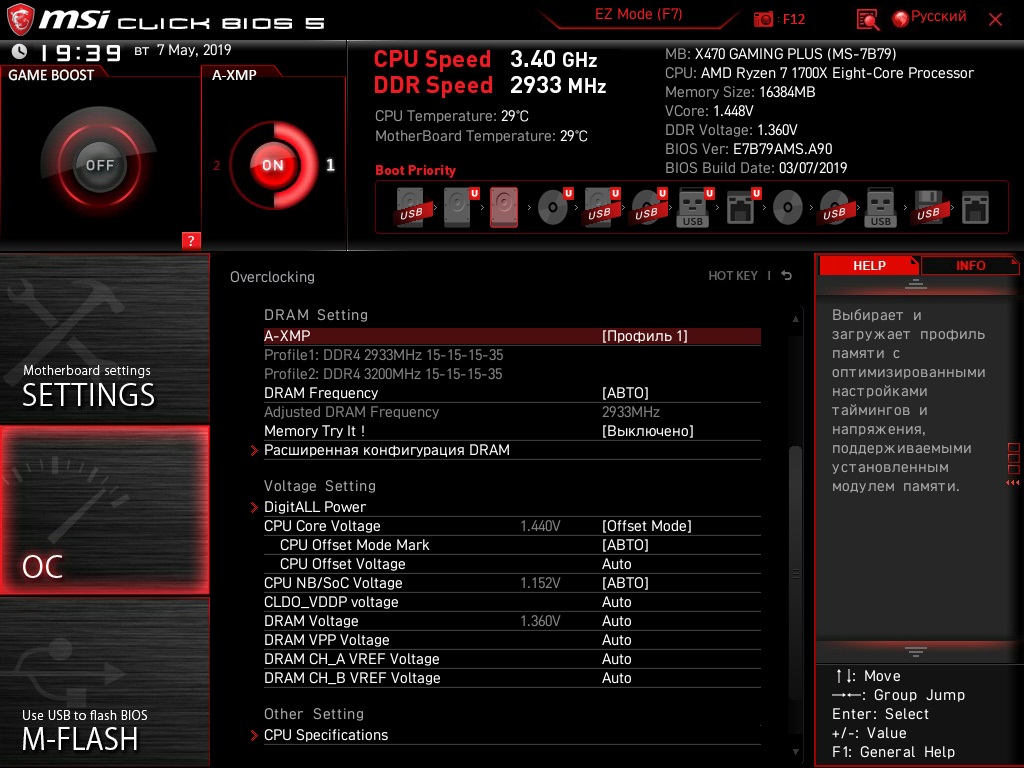Click the MSI dragon shield logo
Screen dimensions: 1024x768
tap(20, 20)
